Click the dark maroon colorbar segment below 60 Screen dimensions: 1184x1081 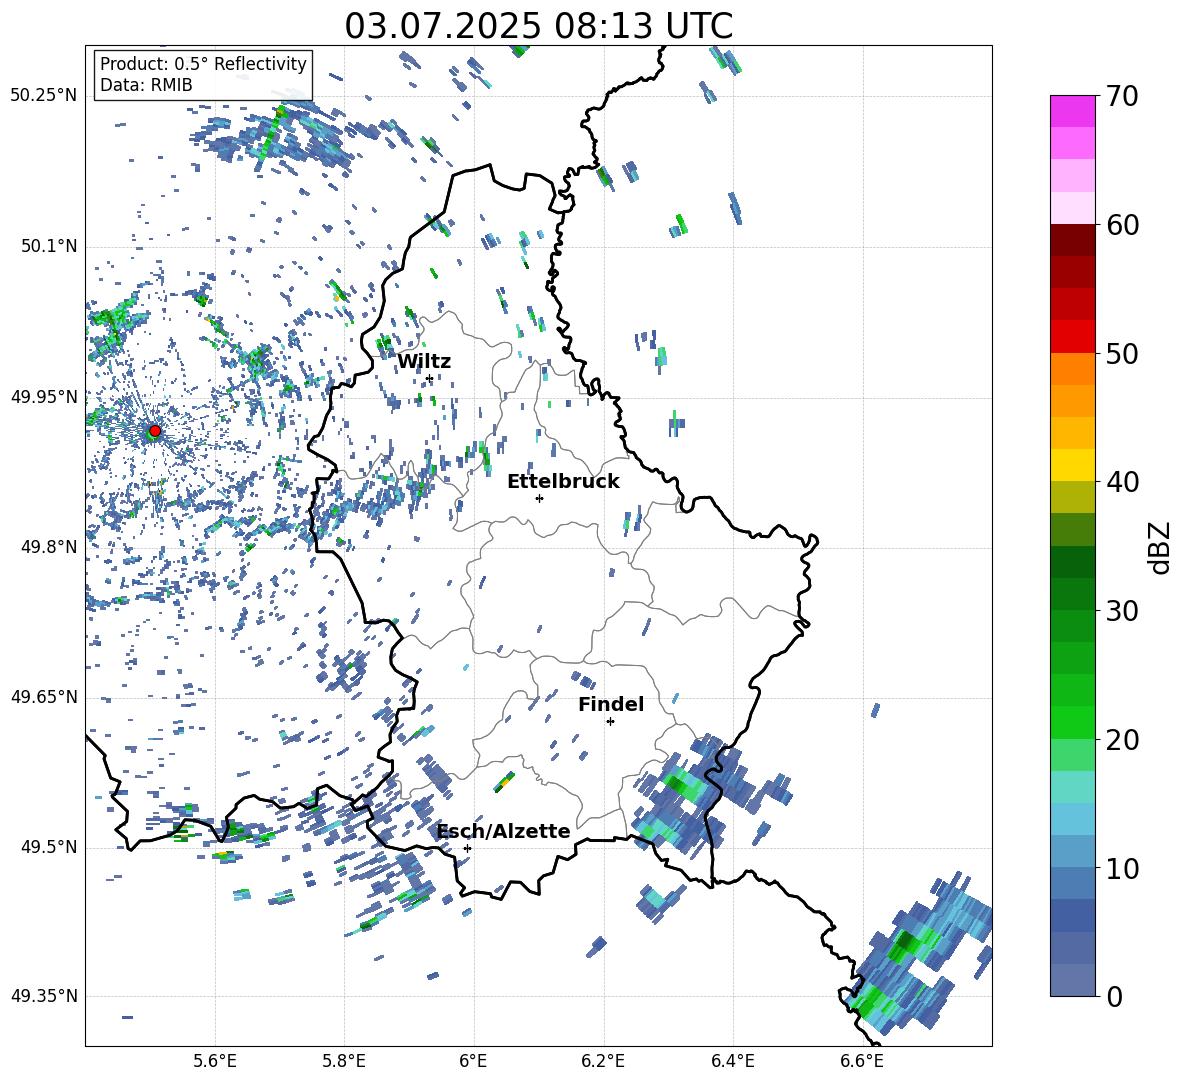pos(1072,240)
